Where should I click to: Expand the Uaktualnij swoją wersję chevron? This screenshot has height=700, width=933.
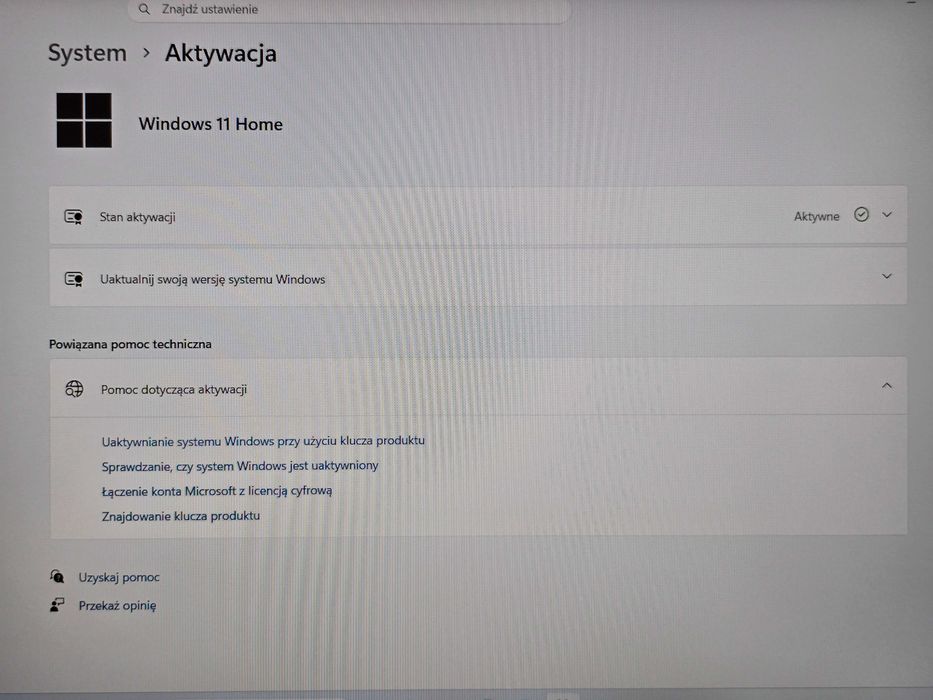coord(887,277)
